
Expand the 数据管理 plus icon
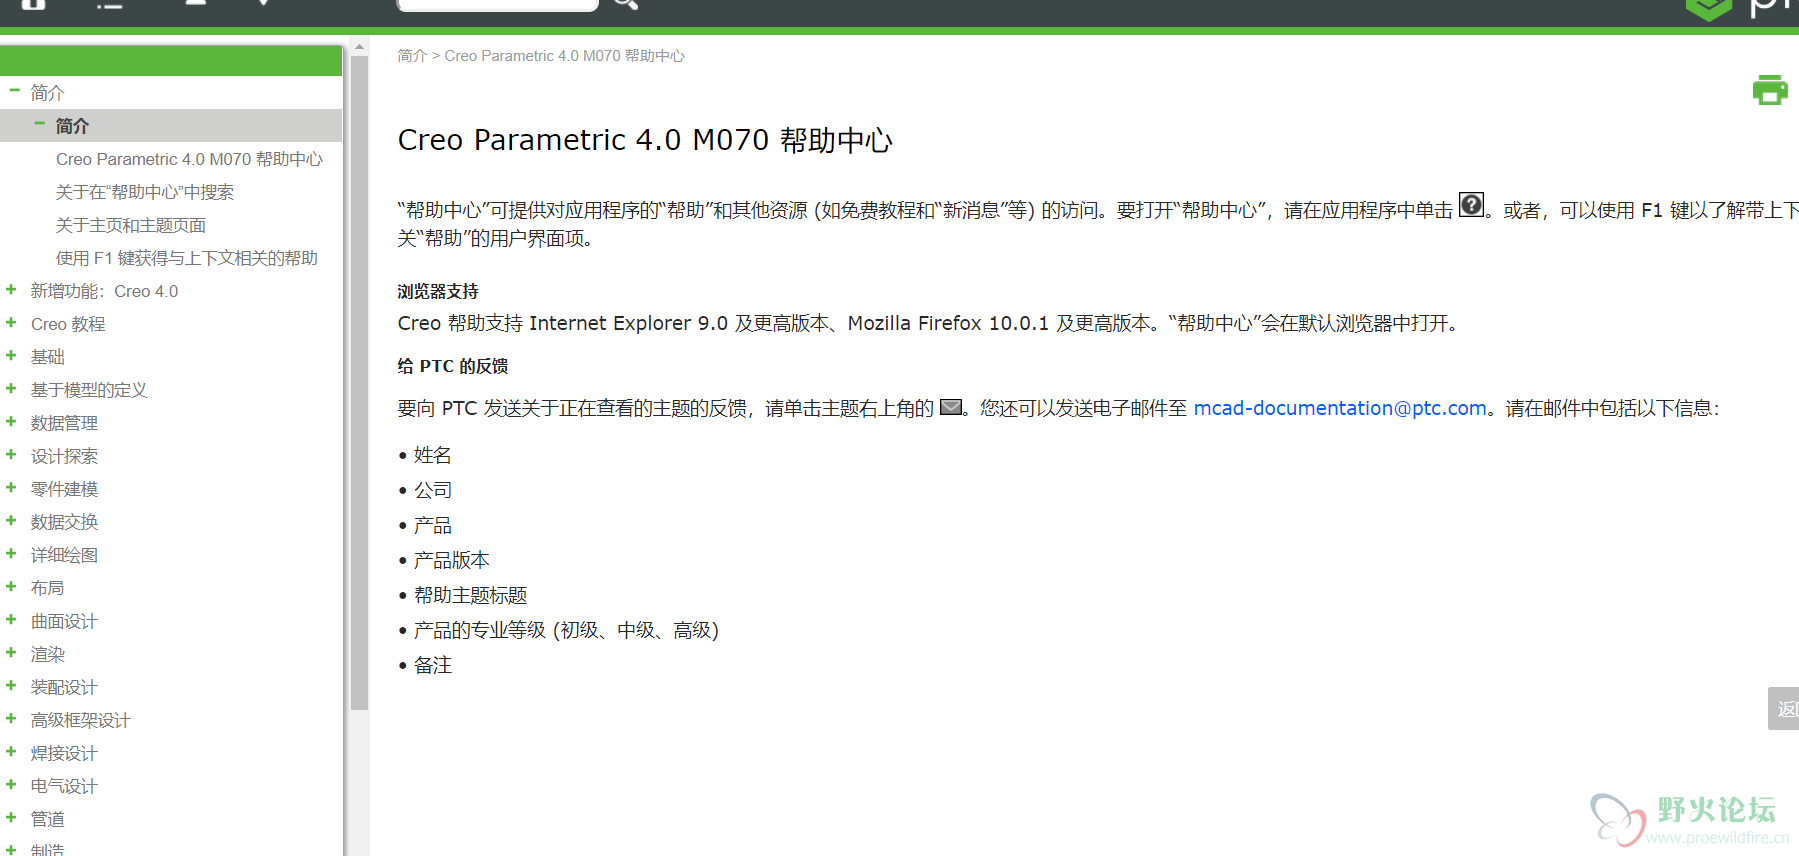pyautogui.click(x=11, y=421)
